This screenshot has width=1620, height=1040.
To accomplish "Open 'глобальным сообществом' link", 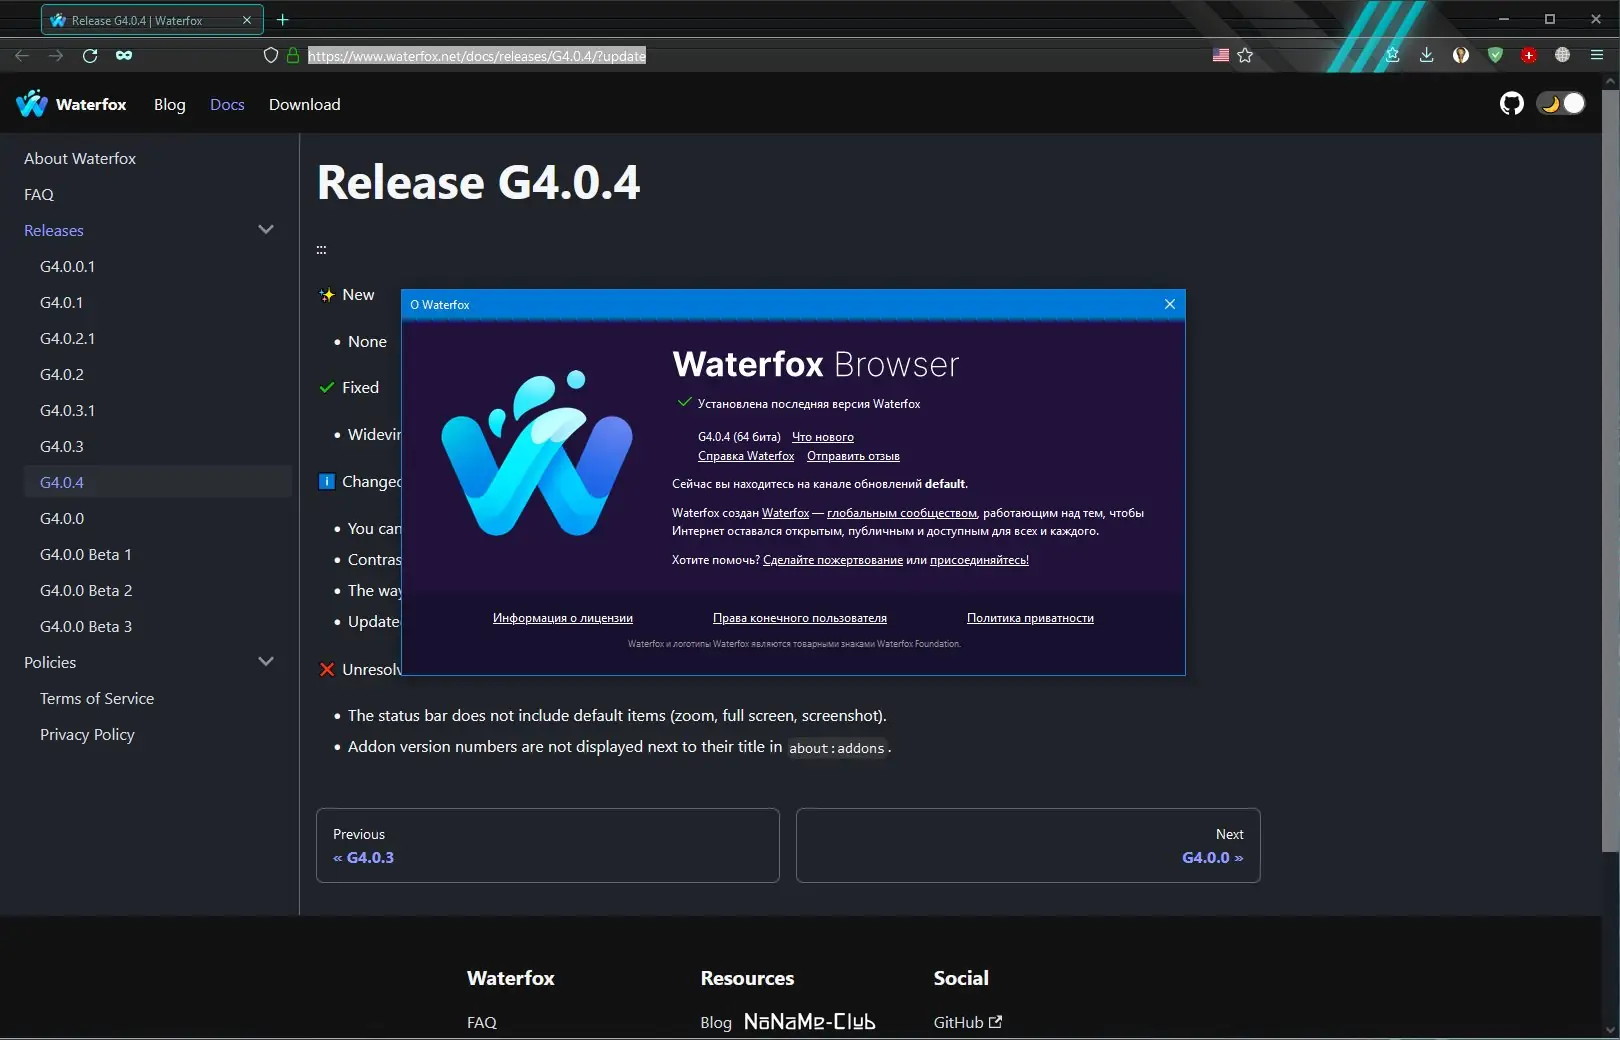I will click(902, 513).
